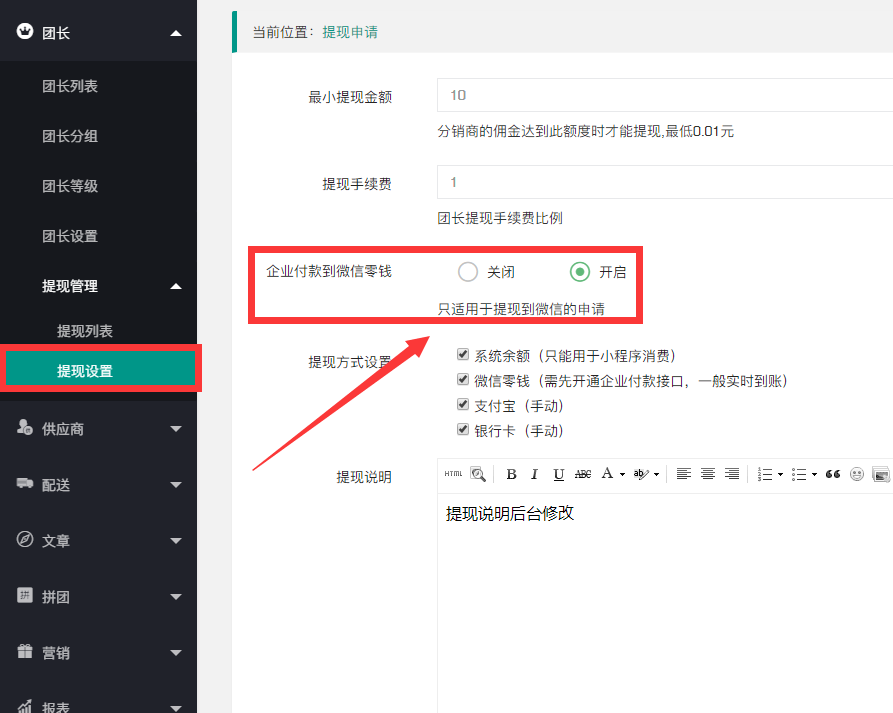The image size is (893, 713).
Task: Uncheck the 系统余额 withdrawal method
Action: (463, 354)
